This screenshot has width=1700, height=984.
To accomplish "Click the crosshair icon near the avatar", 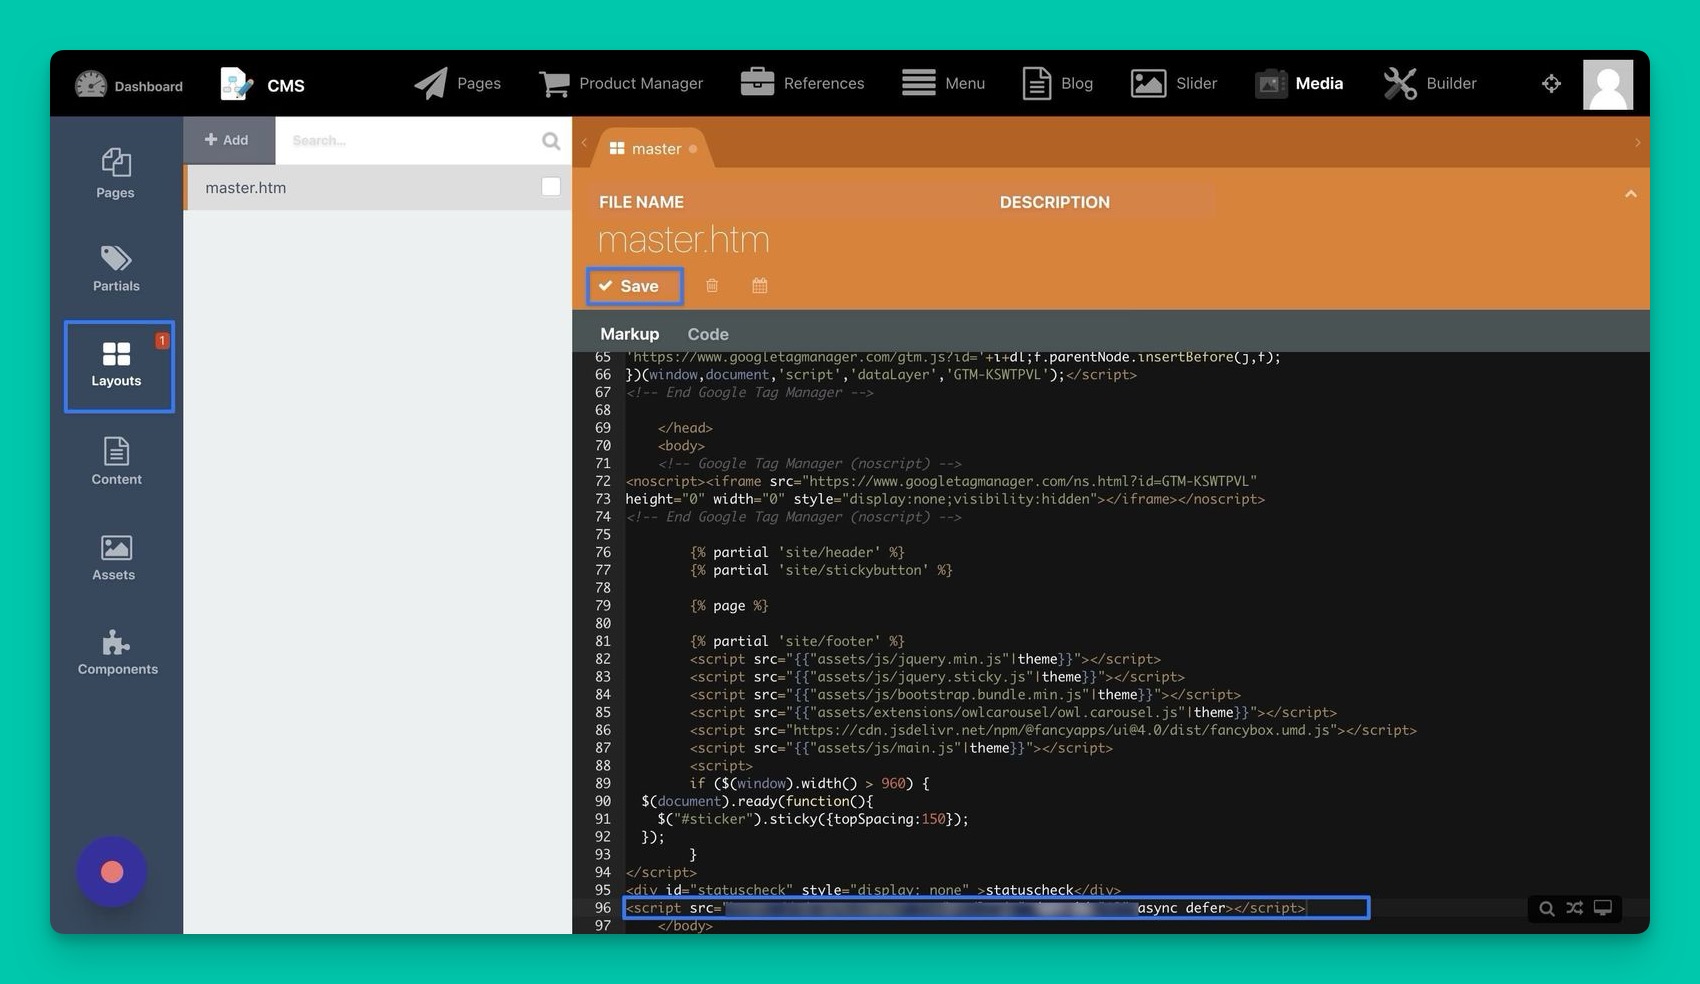I will pyautogui.click(x=1551, y=84).
